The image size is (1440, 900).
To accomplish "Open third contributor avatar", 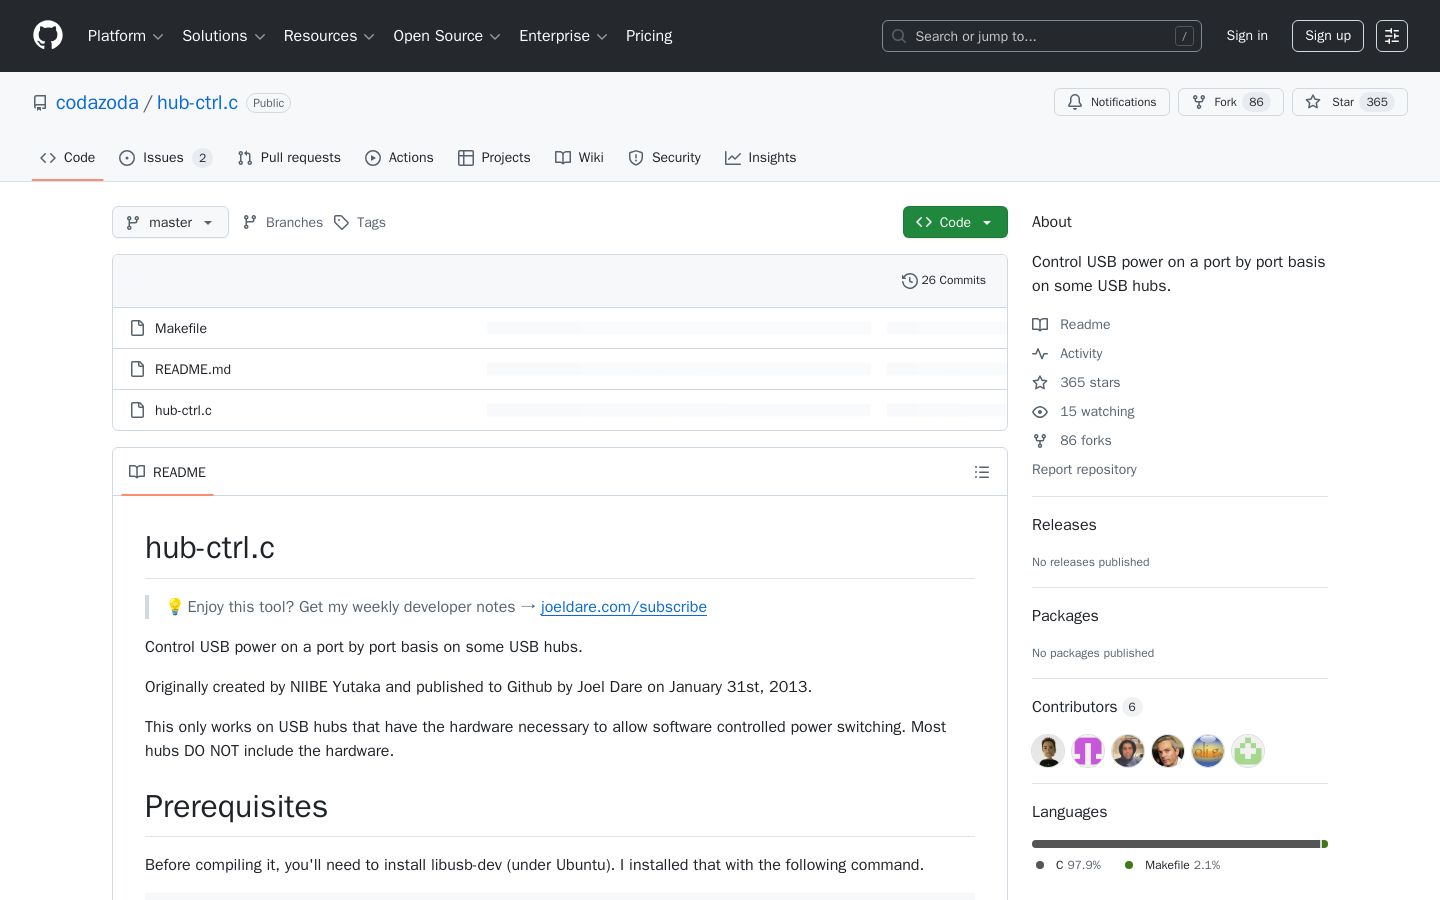I will tap(1128, 751).
